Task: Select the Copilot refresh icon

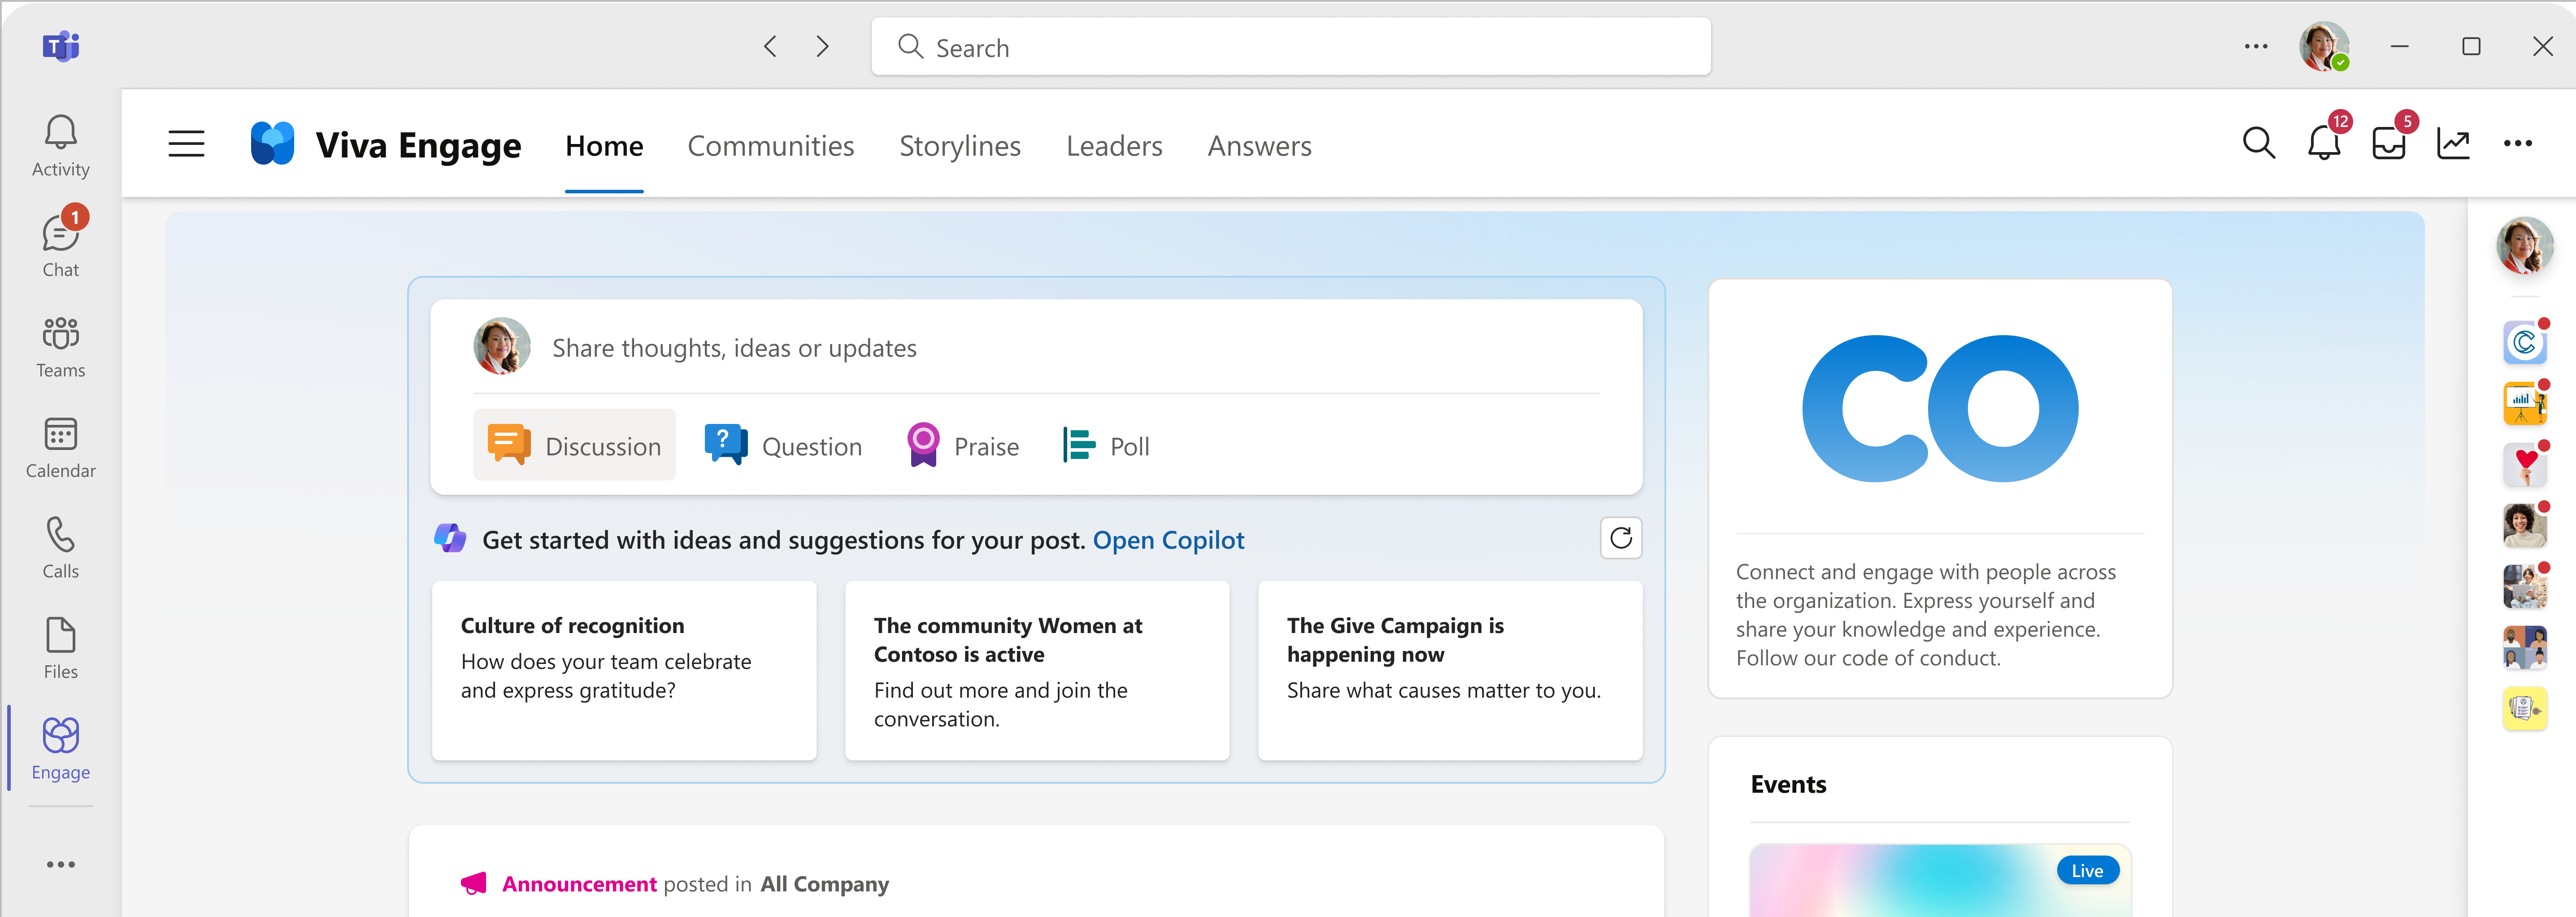Action: (1621, 537)
